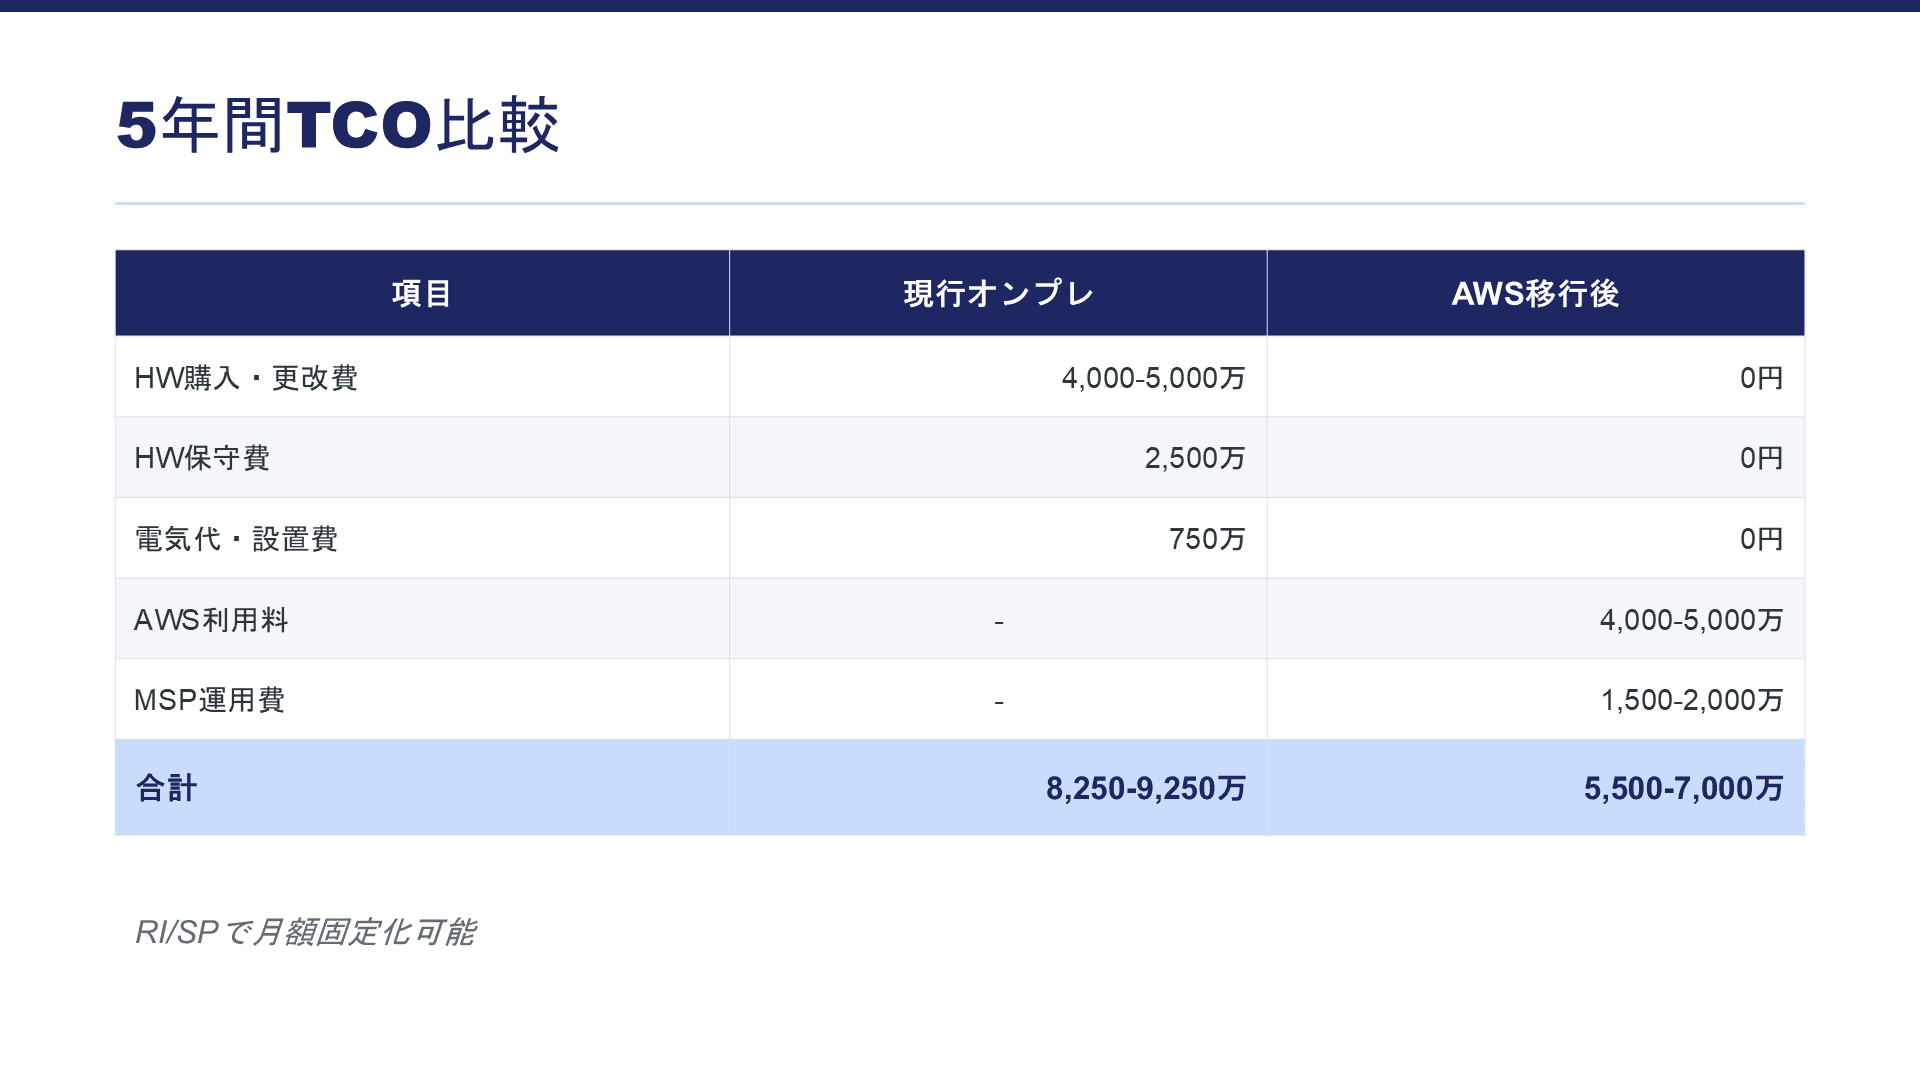1920x1080 pixels.
Task: Click the 電気代・設置費 row label
Action: pos(236,539)
